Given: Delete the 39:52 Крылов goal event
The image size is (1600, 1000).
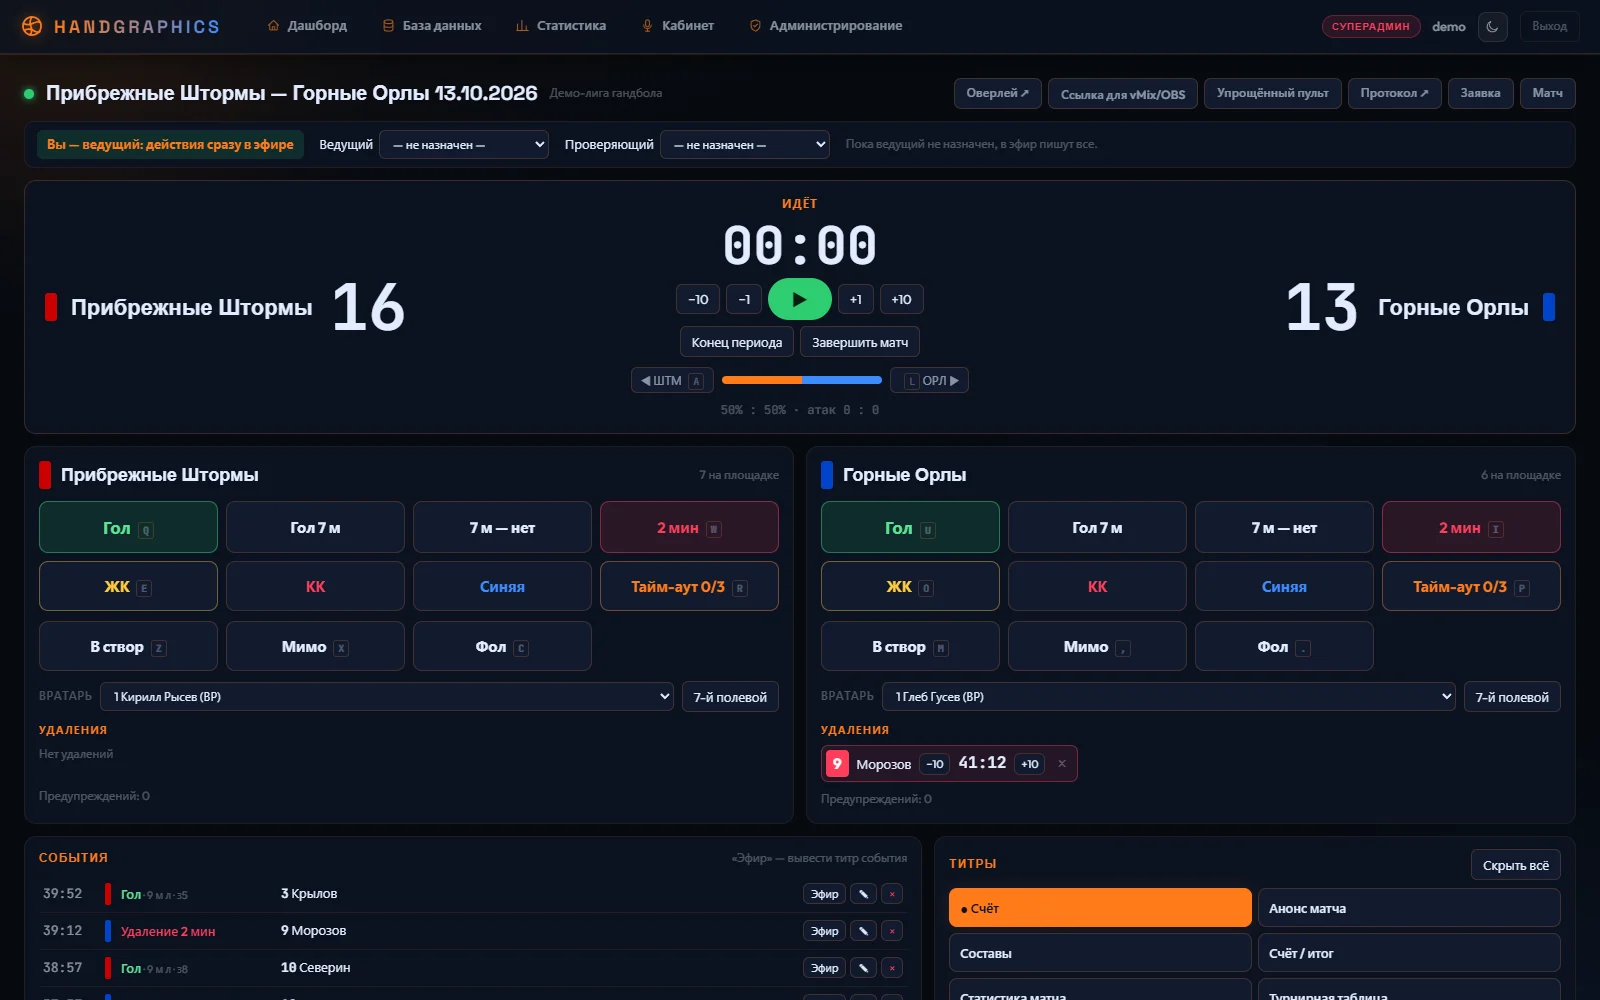Looking at the screenshot, I should click(892, 894).
